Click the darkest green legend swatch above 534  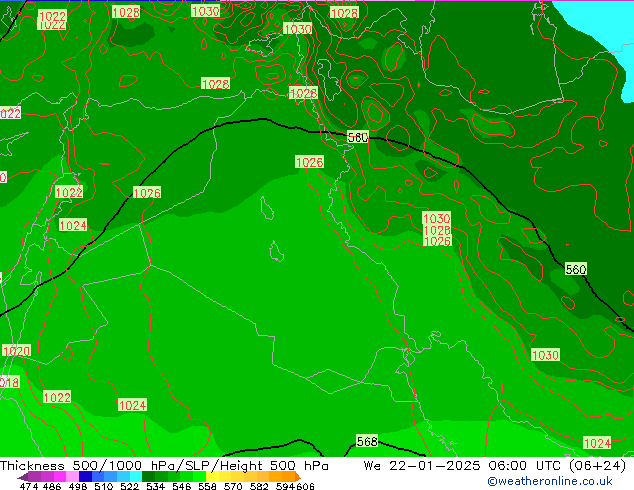pyautogui.click(x=148, y=477)
